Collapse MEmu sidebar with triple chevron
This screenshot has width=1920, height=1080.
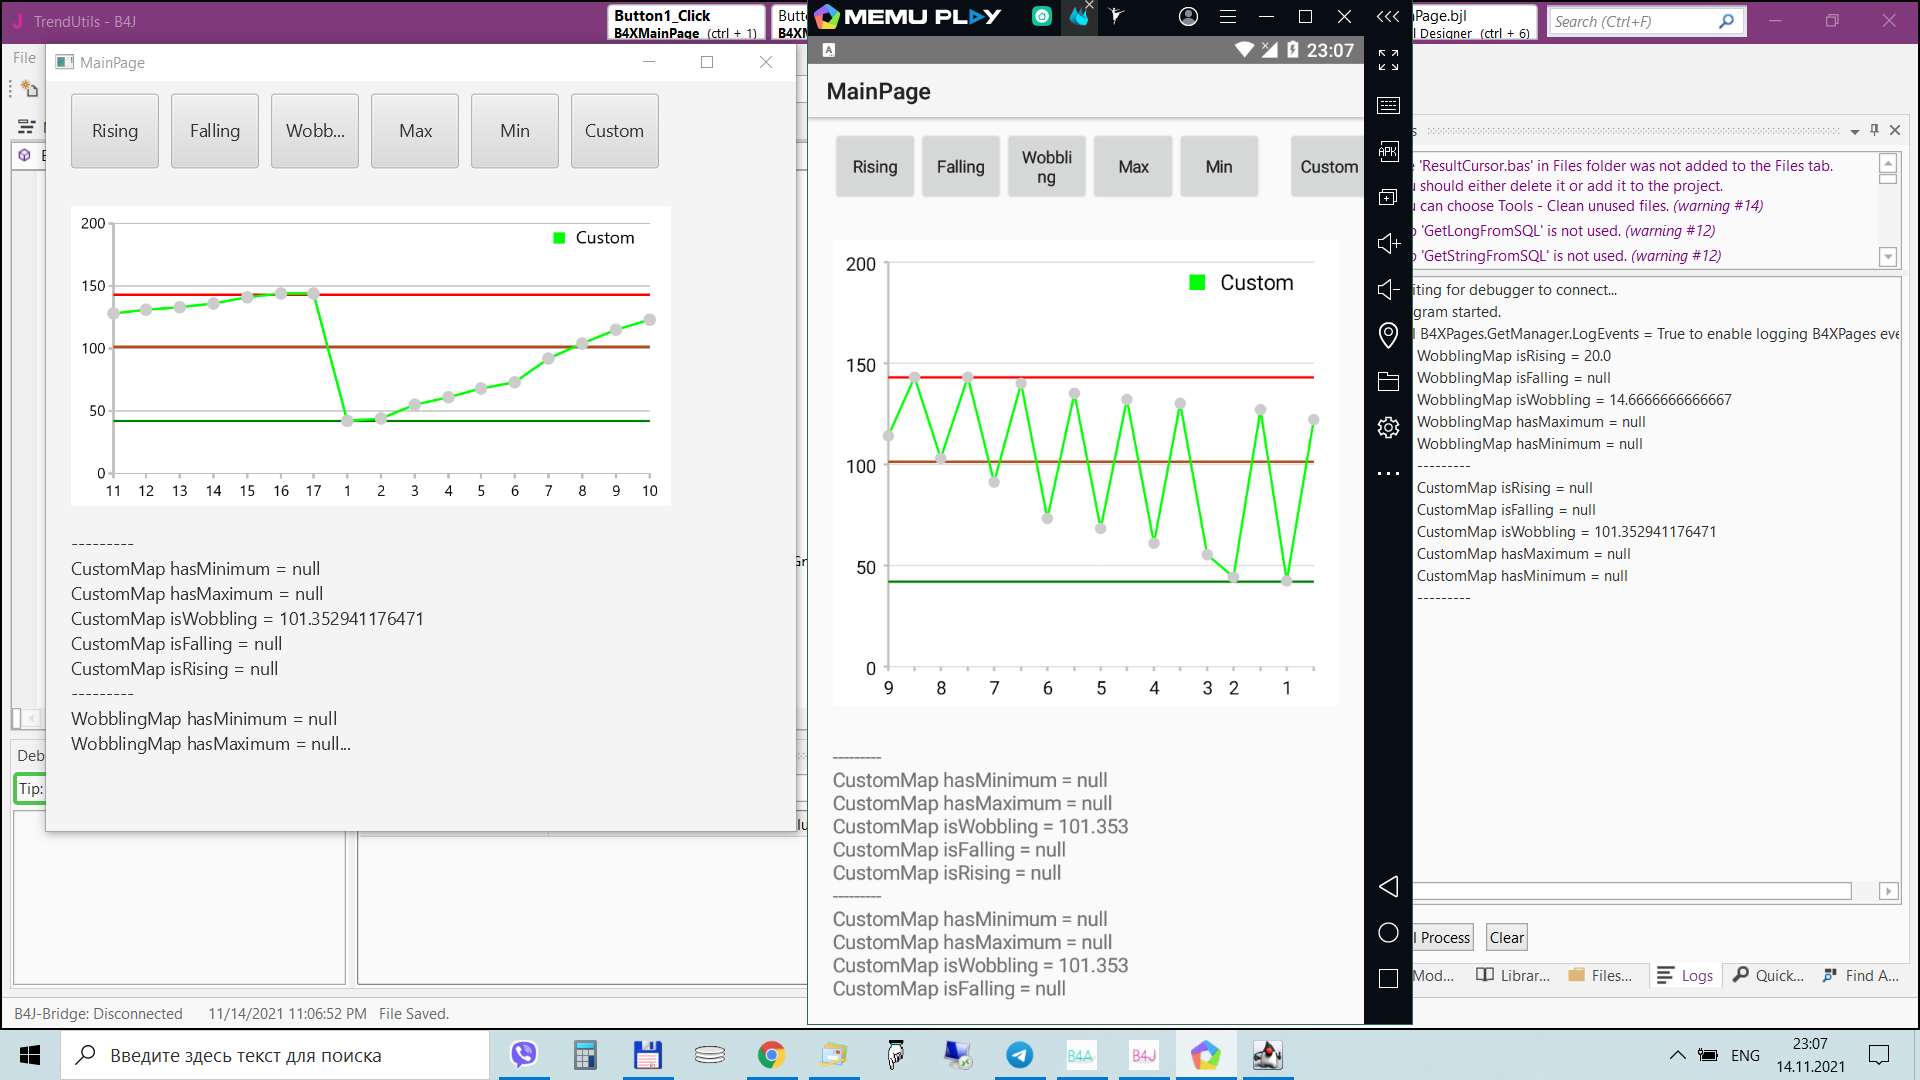pos(1388,17)
